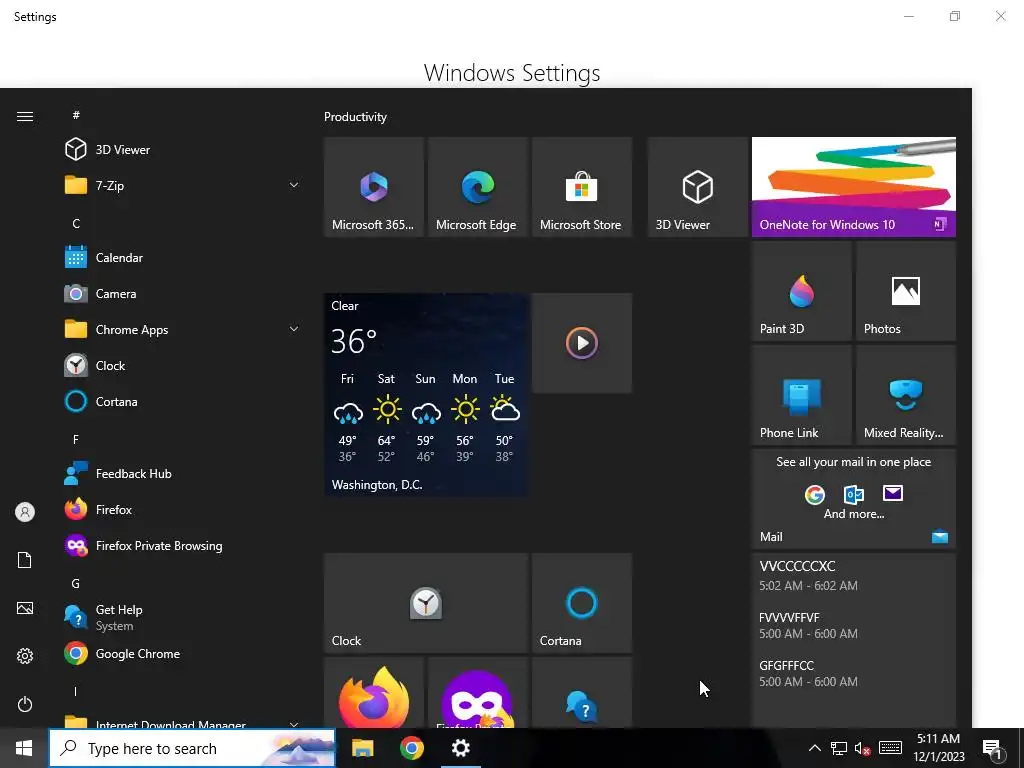Image resolution: width=1024 pixels, height=768 pixels.
Task: Focus the taskbar search box
Action: click(193, 748)
